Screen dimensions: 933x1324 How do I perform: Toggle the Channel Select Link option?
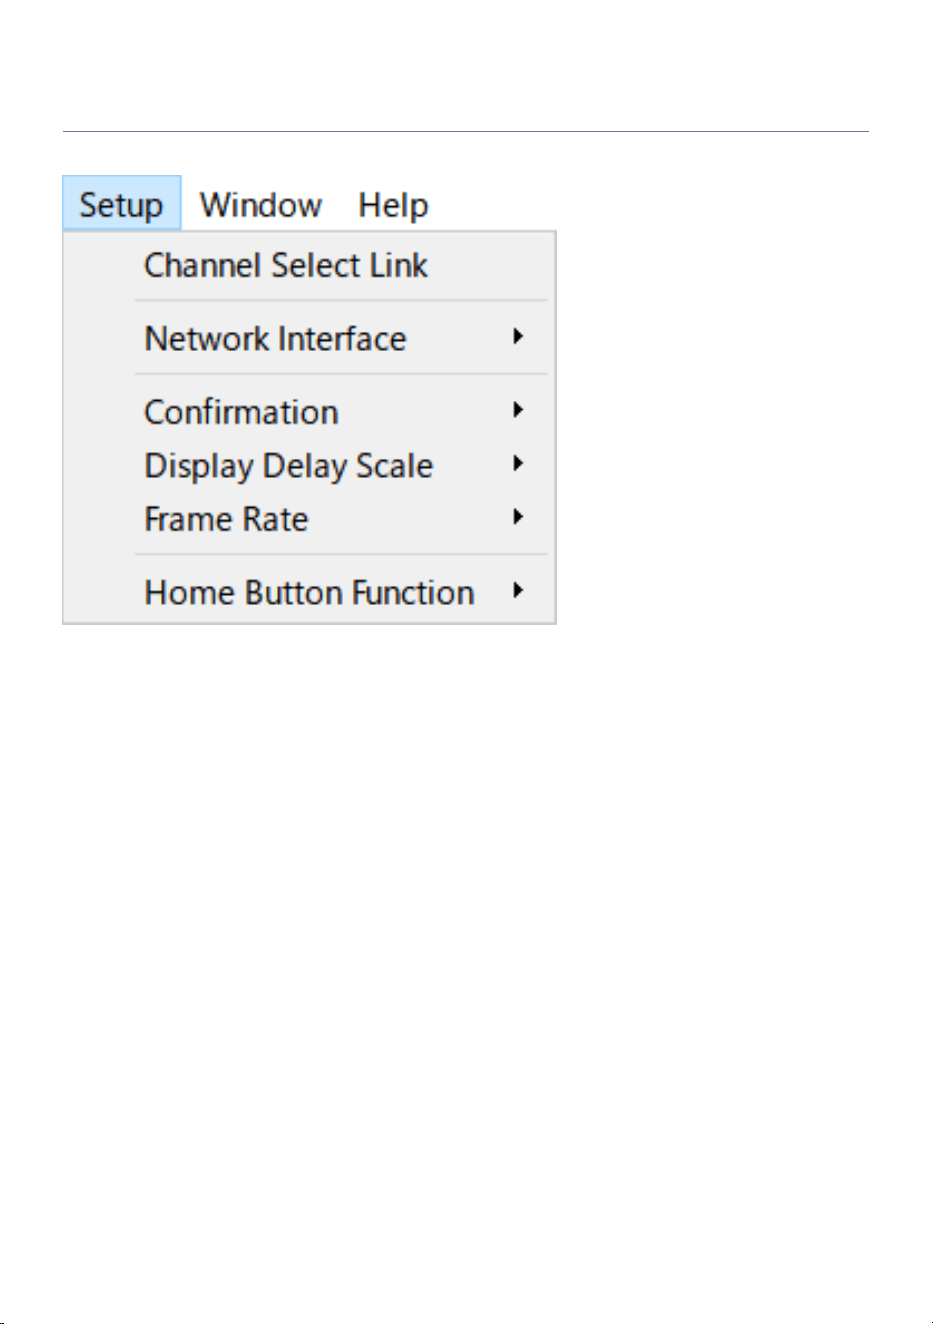tap(309, 266)
